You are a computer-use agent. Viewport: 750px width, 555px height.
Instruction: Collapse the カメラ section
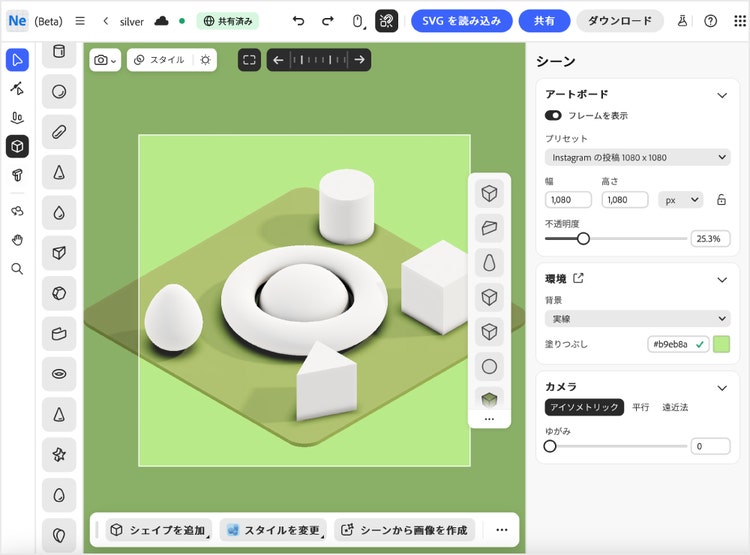722,388
